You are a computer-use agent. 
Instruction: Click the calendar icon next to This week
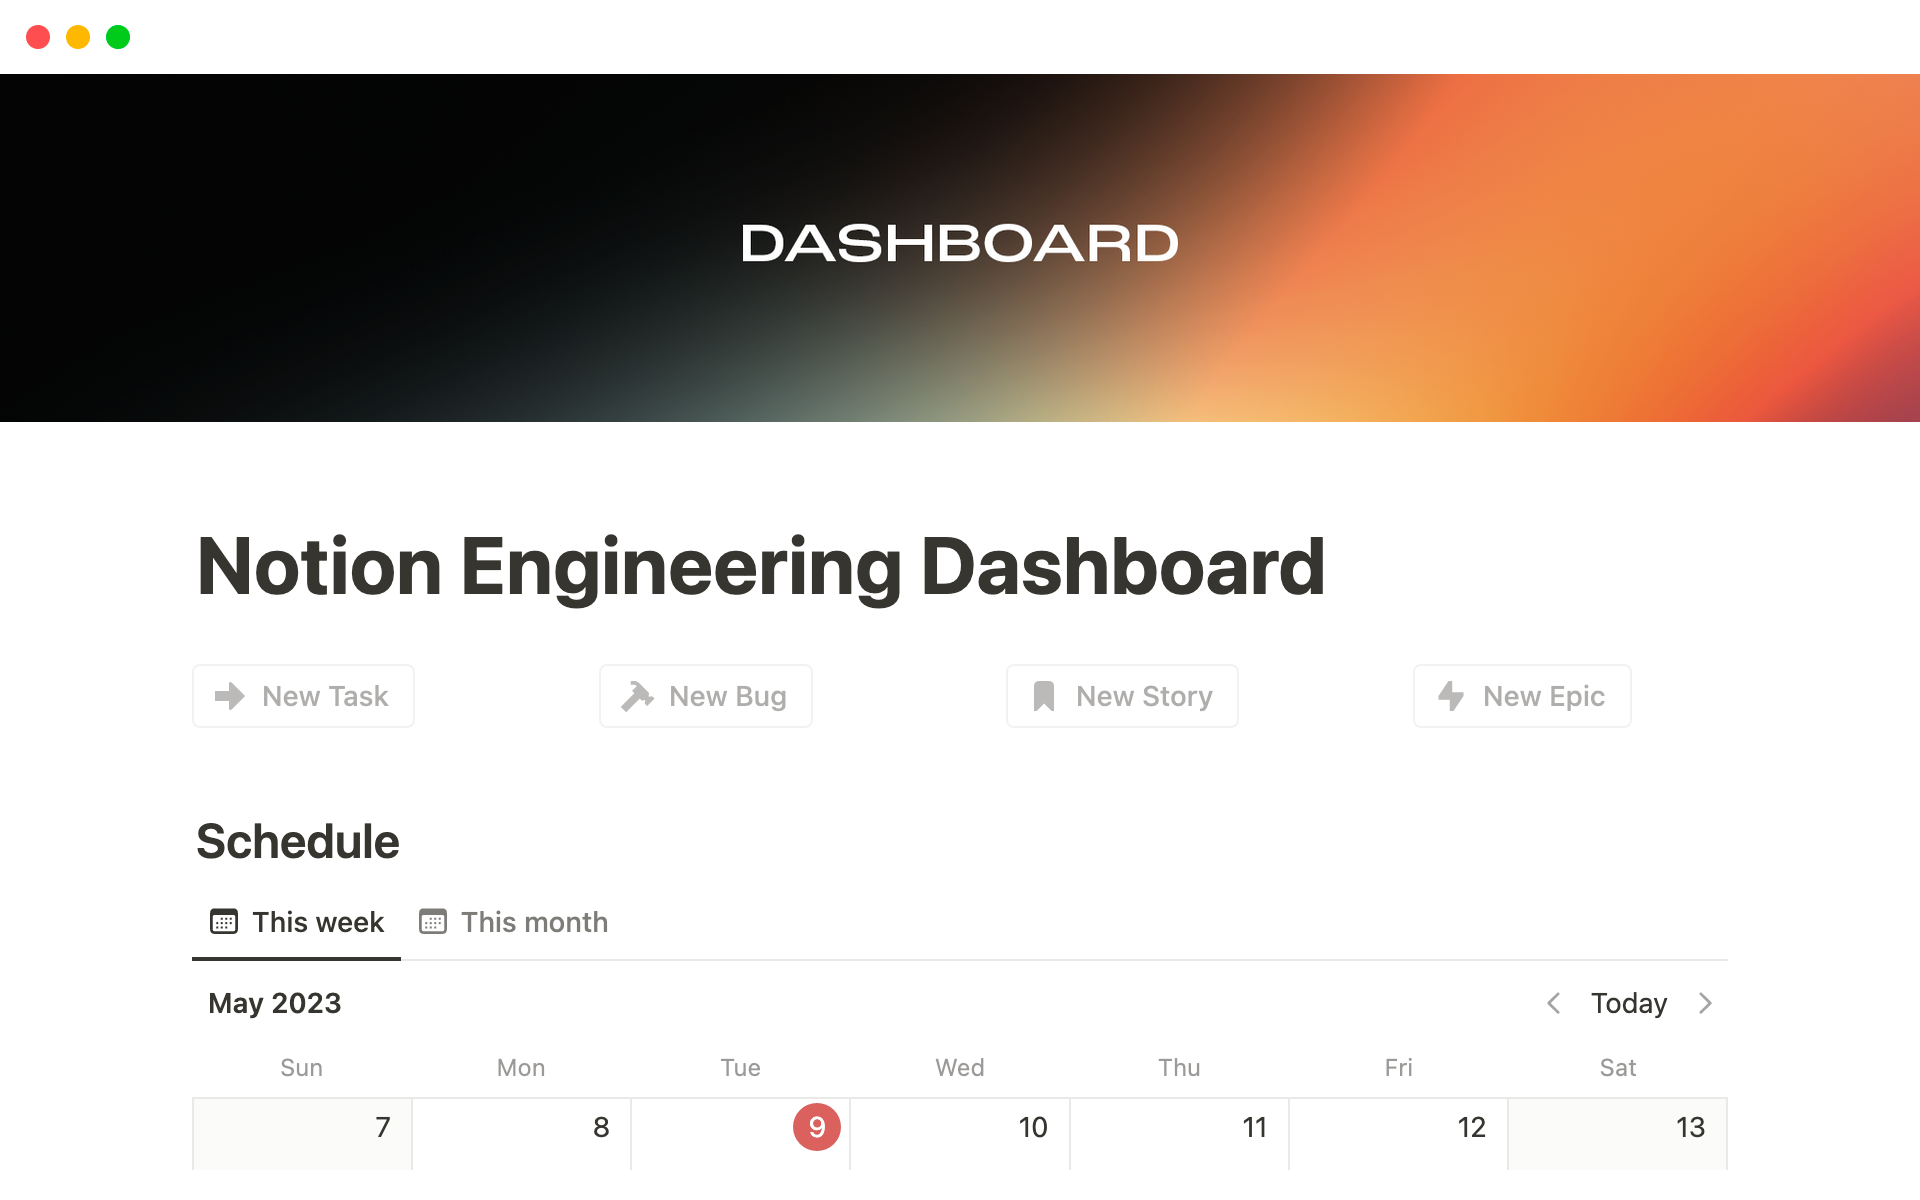pos(223,921)
